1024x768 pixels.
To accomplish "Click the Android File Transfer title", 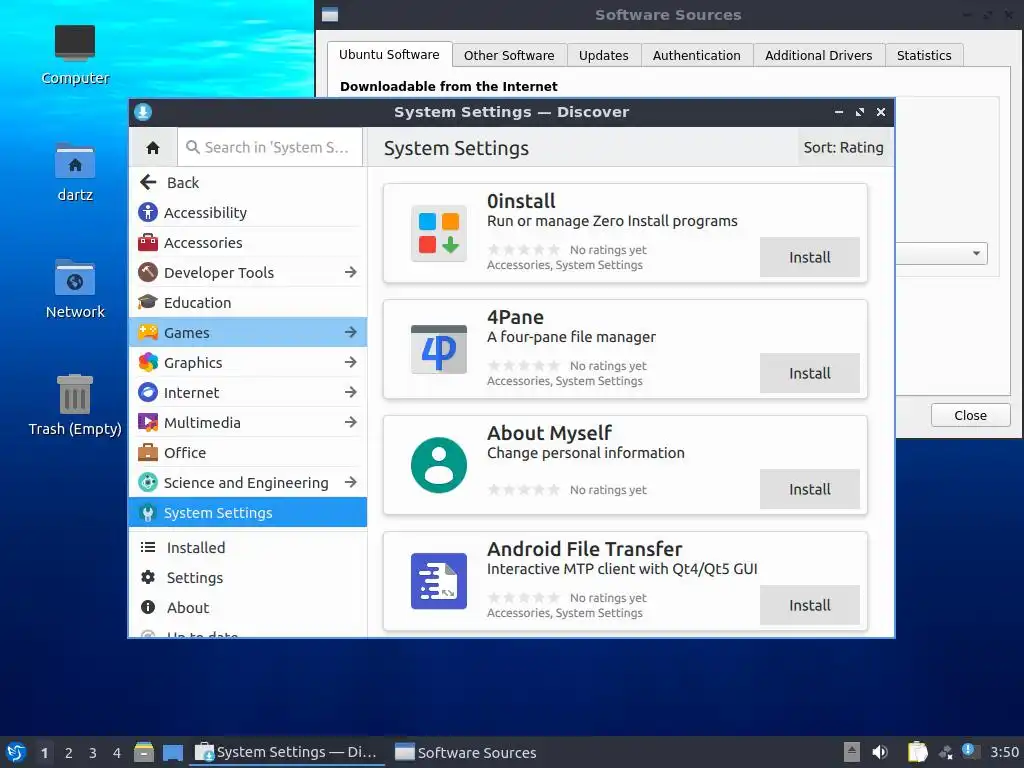I will (x=584, y=549).
